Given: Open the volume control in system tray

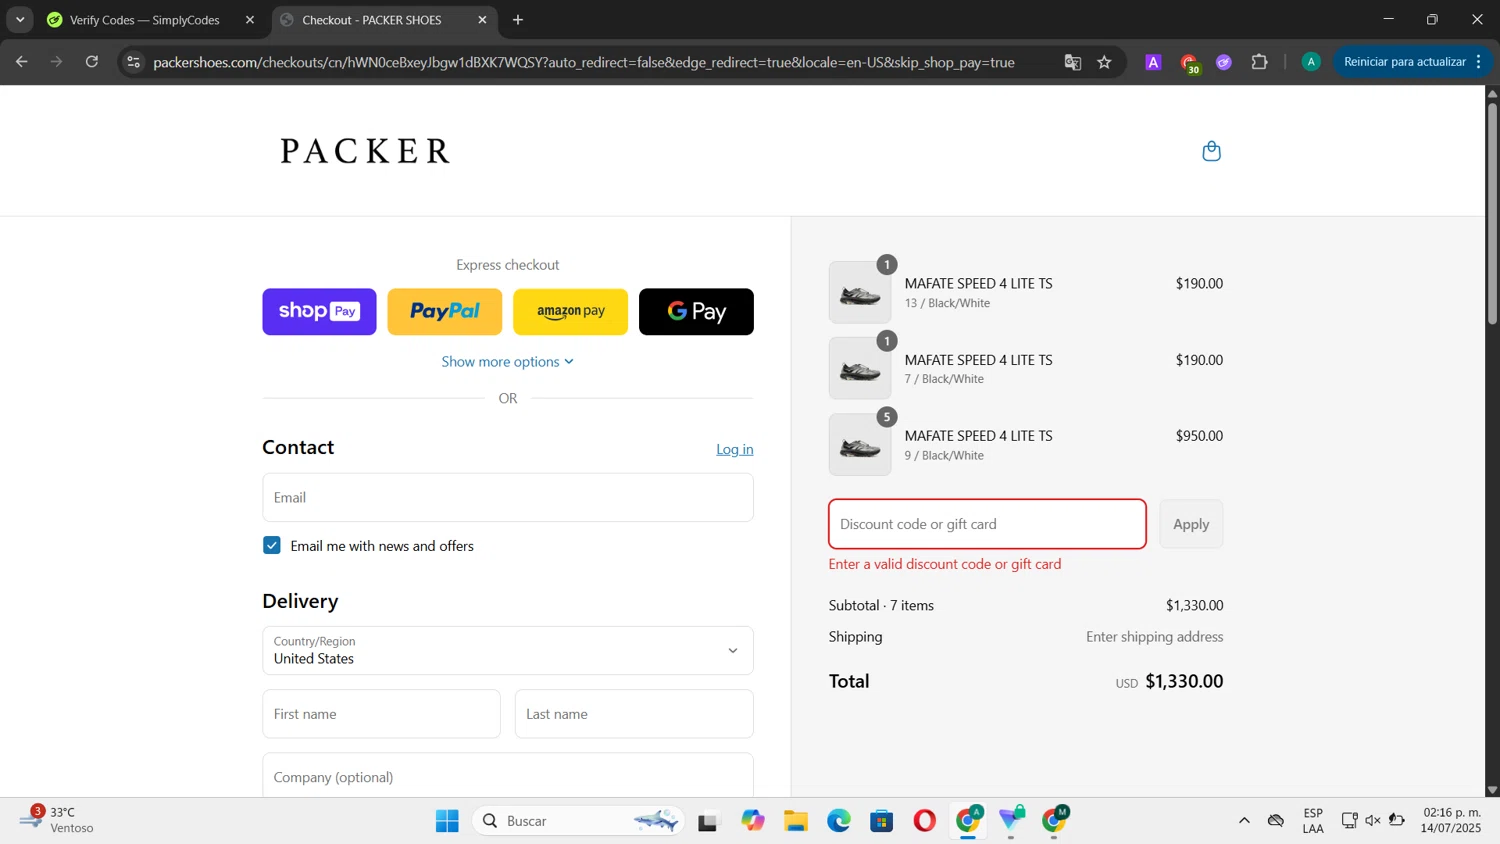Looking at the screenshot, I should click(1373, 821).
